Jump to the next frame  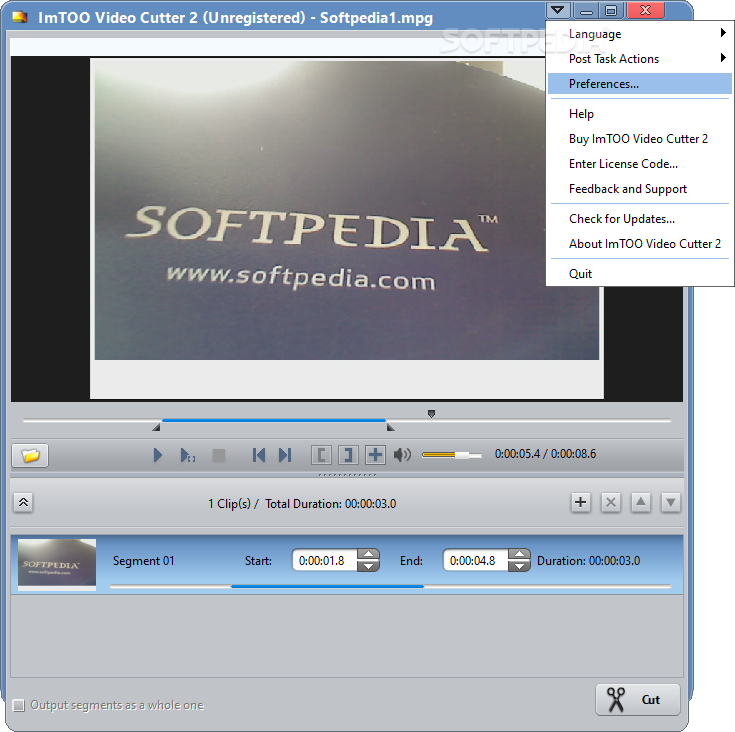285,455
